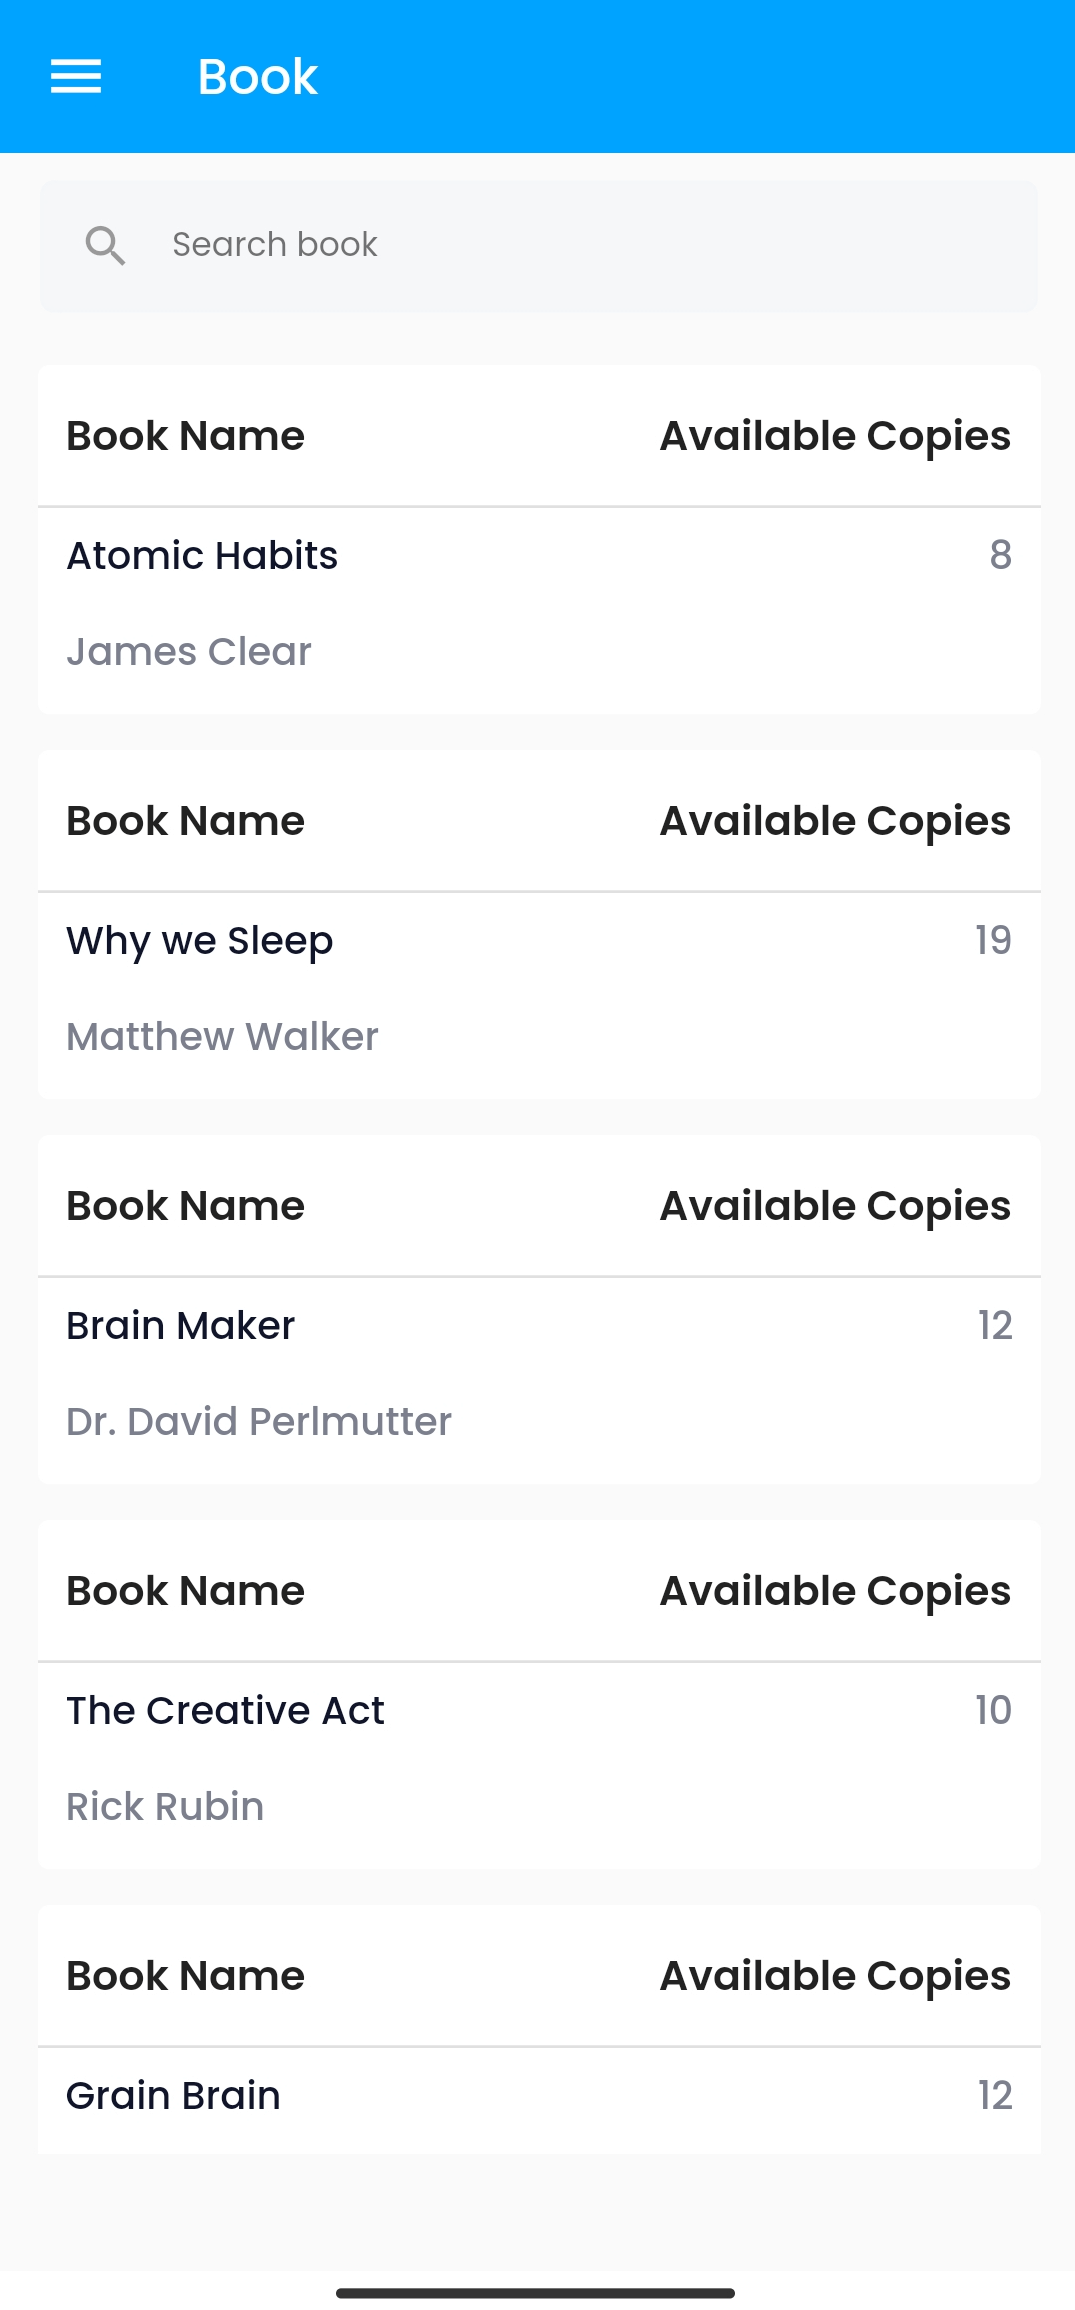Tap the home indicator bar
Image resolution: width=1075 pixels, height=2310 pixels.
click(536, 2293)
